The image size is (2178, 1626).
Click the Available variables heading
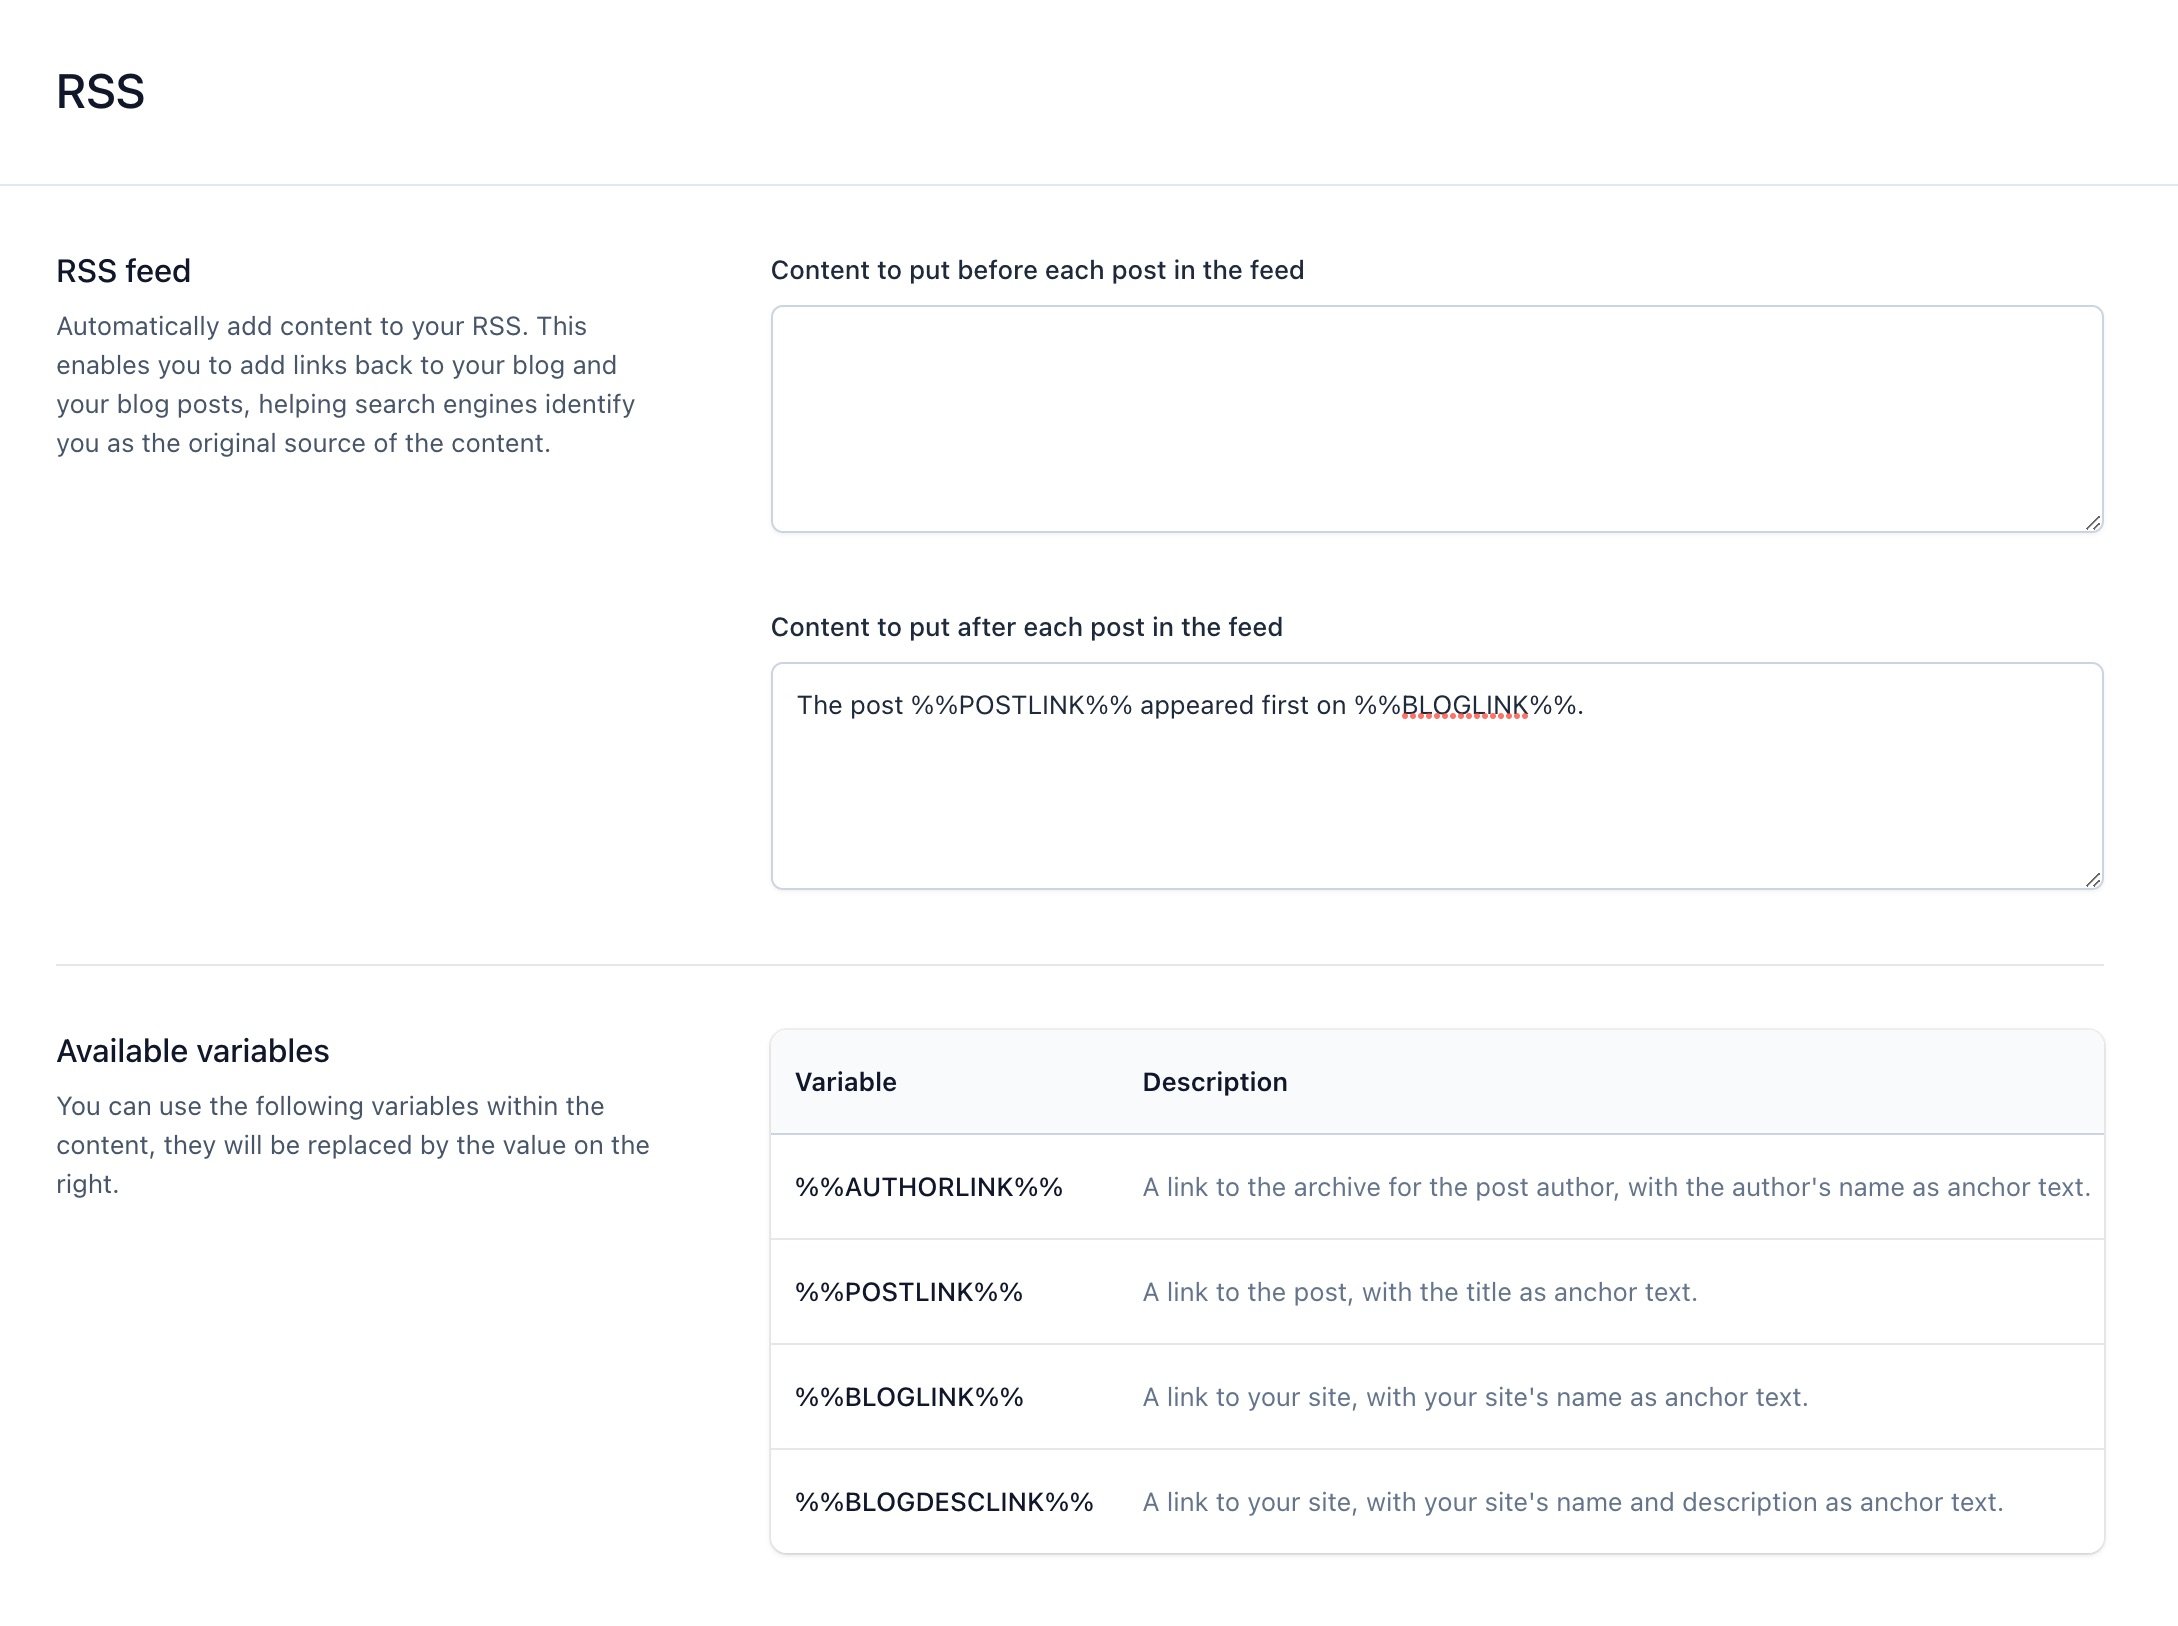tap(192, 1050)
